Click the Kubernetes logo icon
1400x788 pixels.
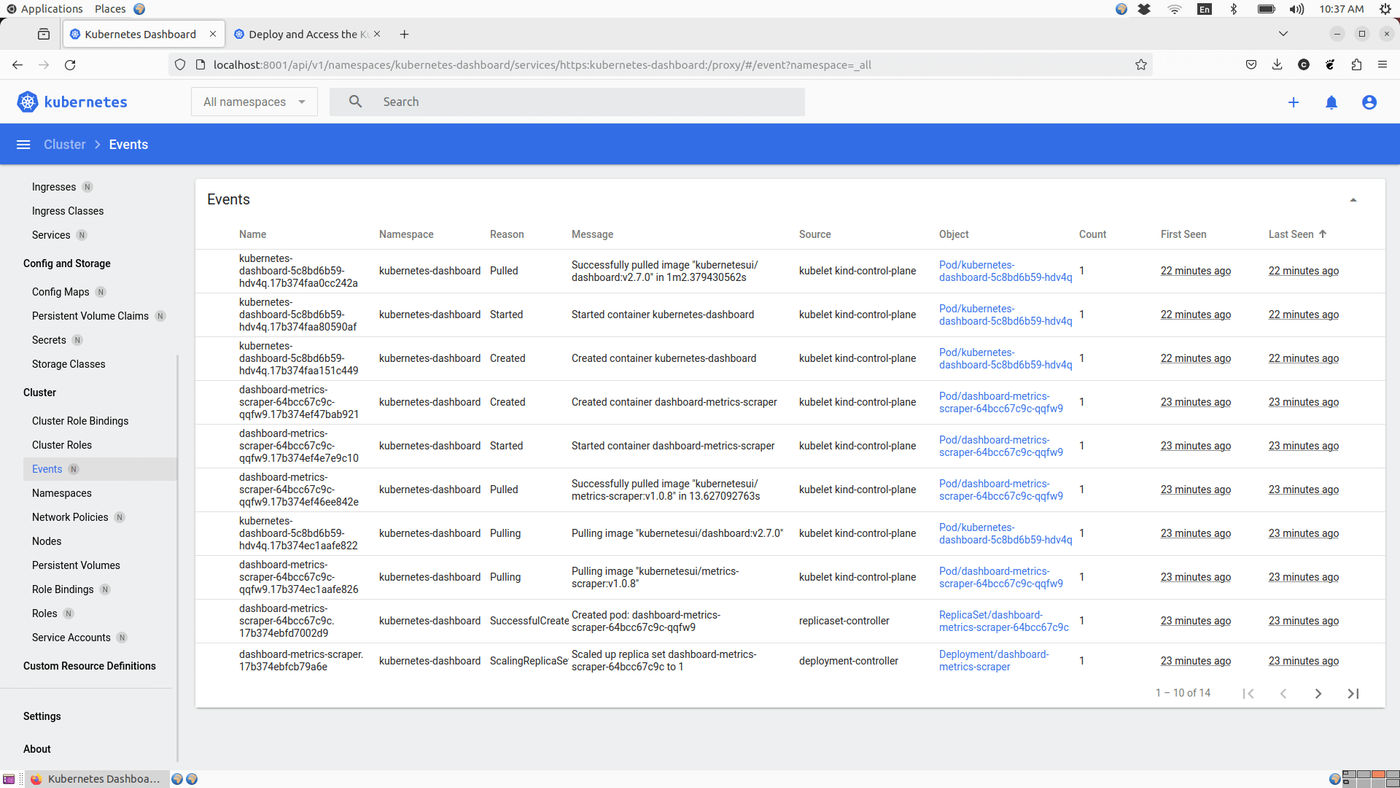[x=28, y=102]
